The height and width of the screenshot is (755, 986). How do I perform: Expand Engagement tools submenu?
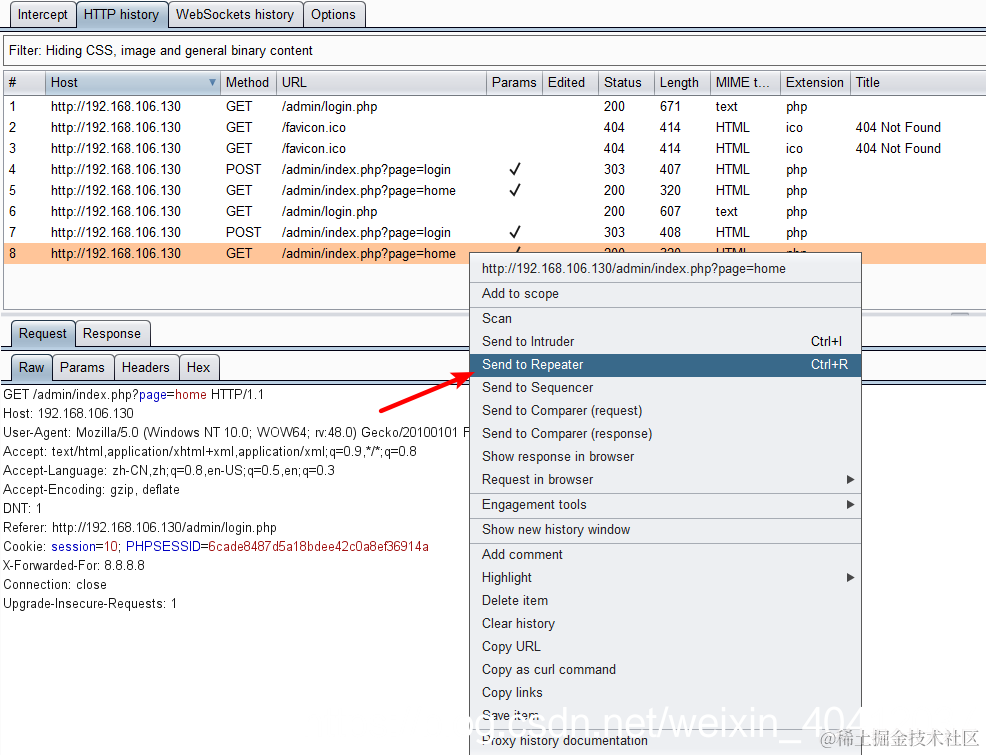665,505
